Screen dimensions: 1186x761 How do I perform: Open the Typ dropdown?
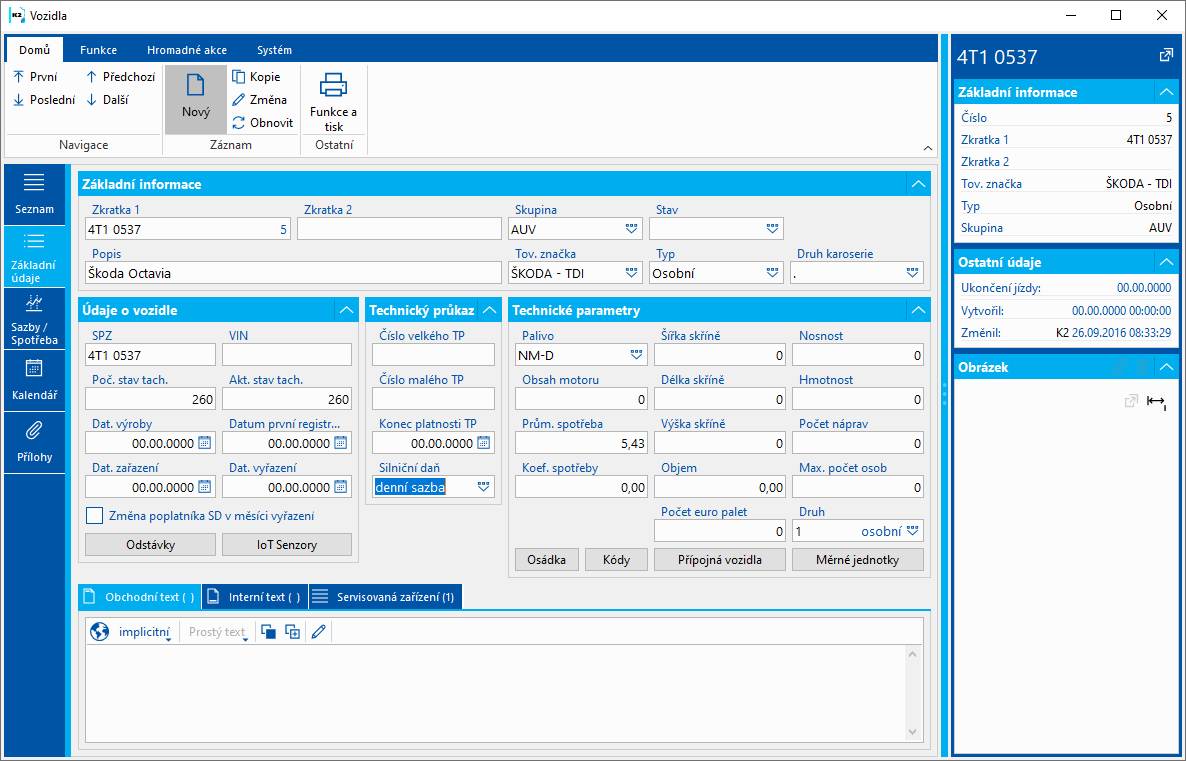(772, 273)
